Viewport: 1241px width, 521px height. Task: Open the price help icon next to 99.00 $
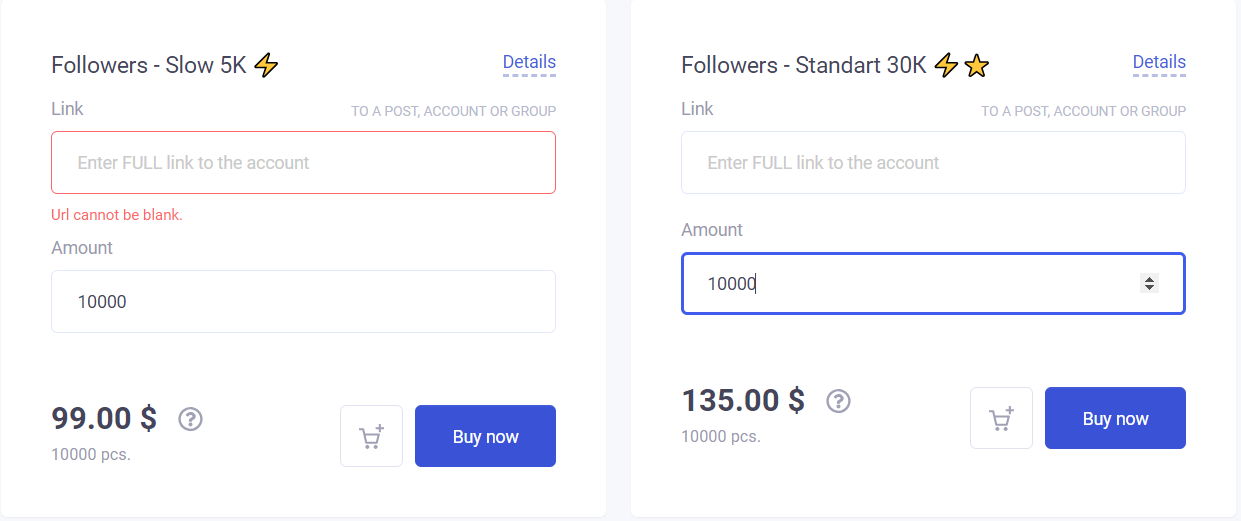point(190,419)
